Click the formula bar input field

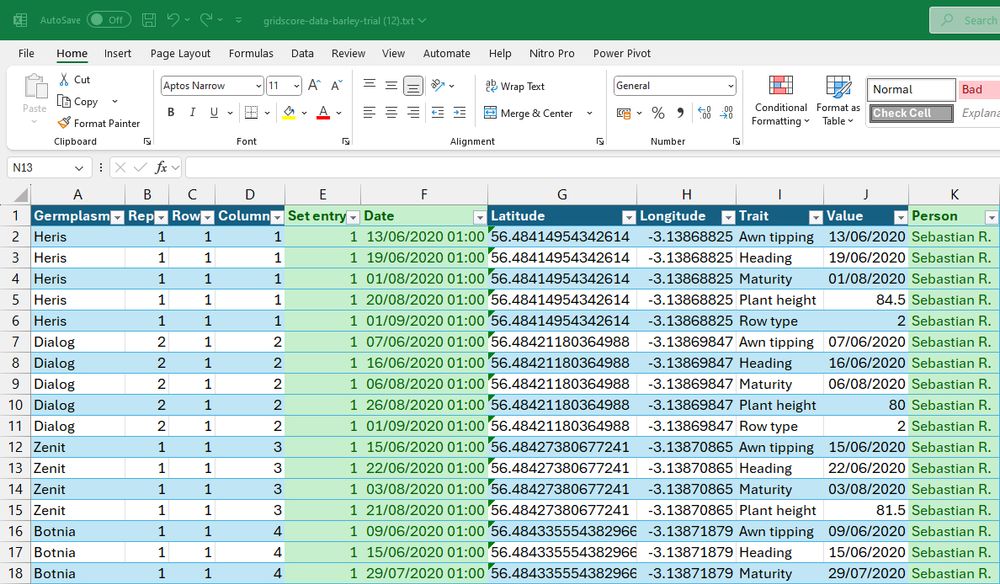[592, 168]
